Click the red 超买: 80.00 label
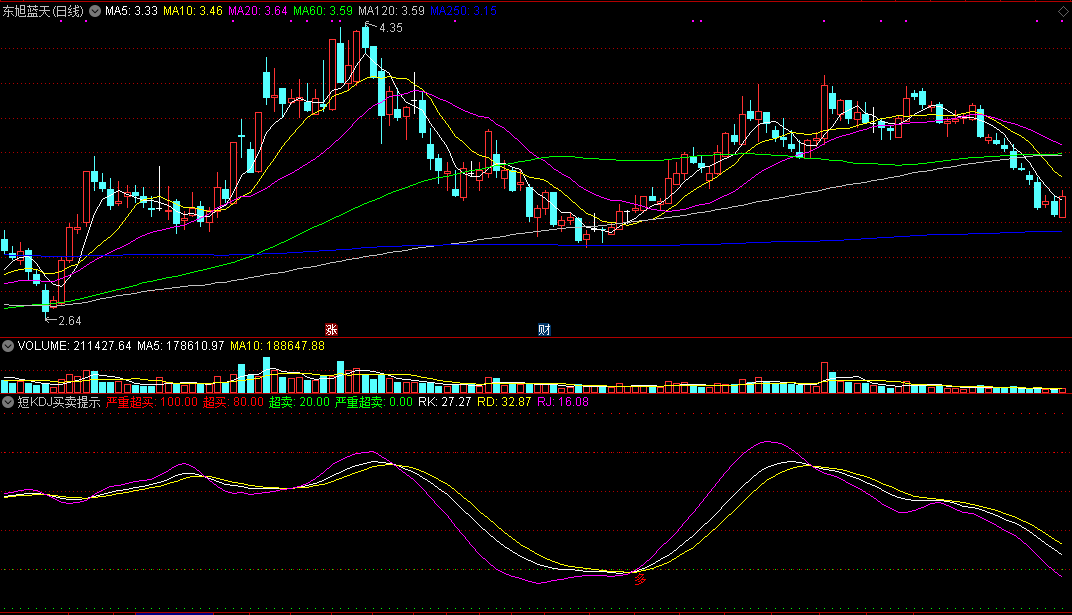The image size is (1072, 615). click(x=233, y=402)
